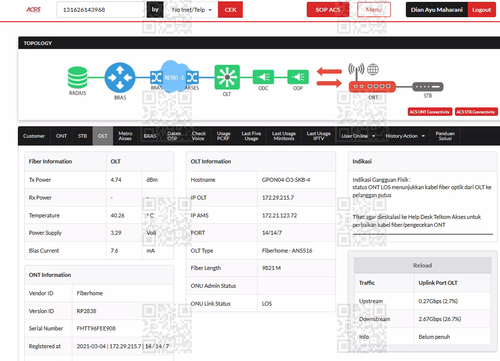Open the BRAS tab
The height and width of the screenshot is (361, 500).
click(x=150, y=136)
